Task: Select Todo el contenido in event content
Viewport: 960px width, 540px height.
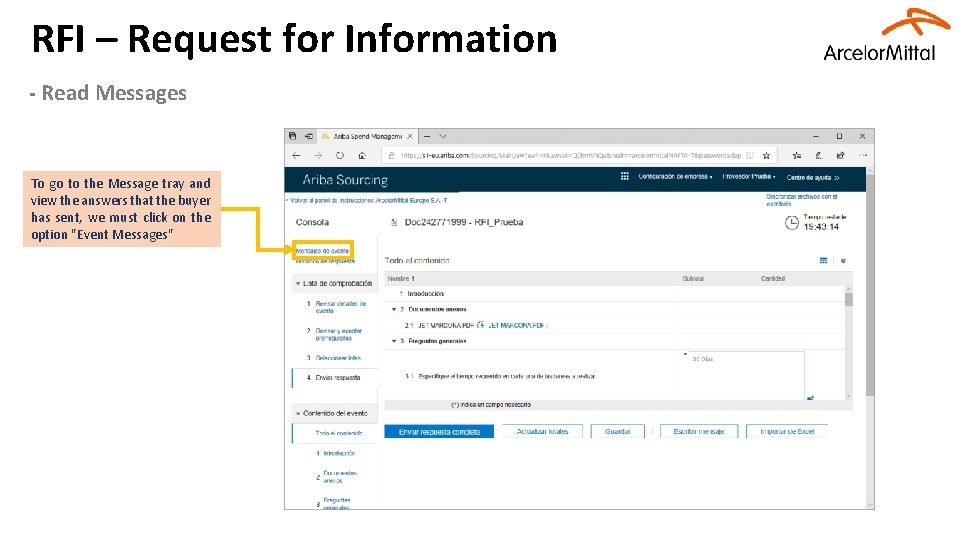Action: click(x=339, y=433)
